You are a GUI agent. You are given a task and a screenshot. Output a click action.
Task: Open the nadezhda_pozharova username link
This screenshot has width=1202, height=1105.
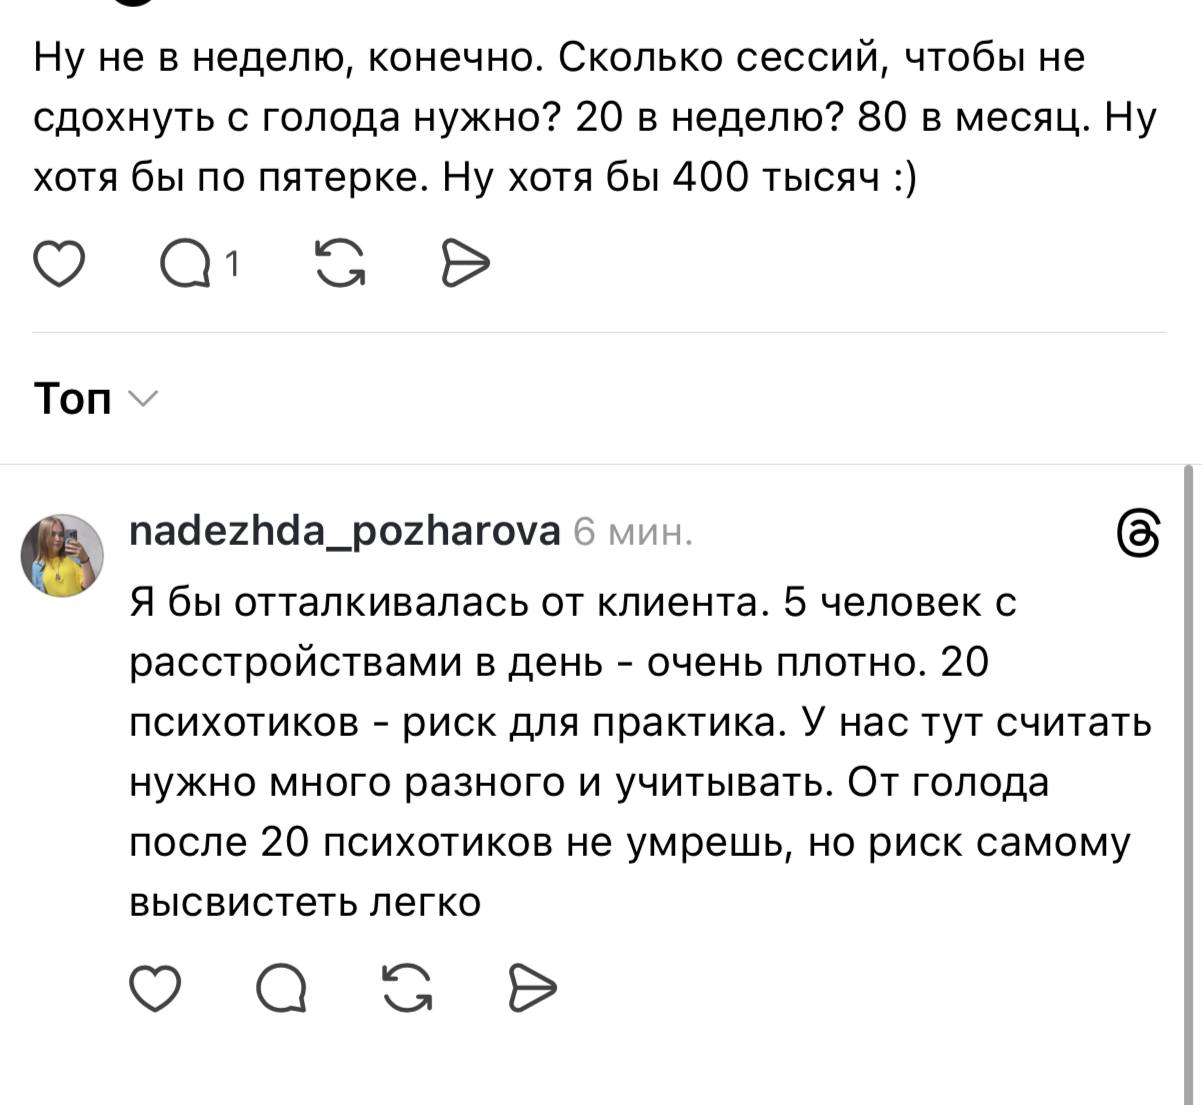pyautogui.click(x=345, y=531)
